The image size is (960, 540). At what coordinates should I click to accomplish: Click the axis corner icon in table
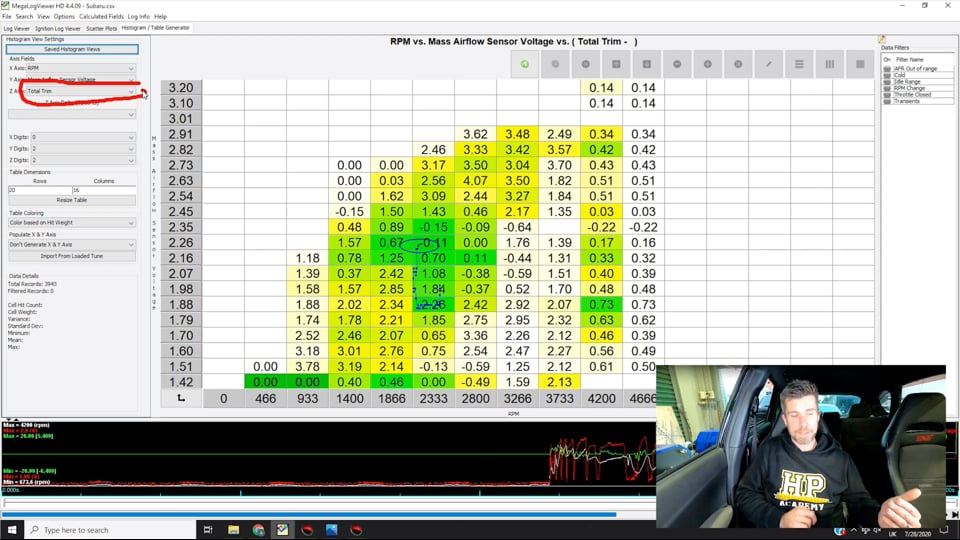[x=181, y=398]
